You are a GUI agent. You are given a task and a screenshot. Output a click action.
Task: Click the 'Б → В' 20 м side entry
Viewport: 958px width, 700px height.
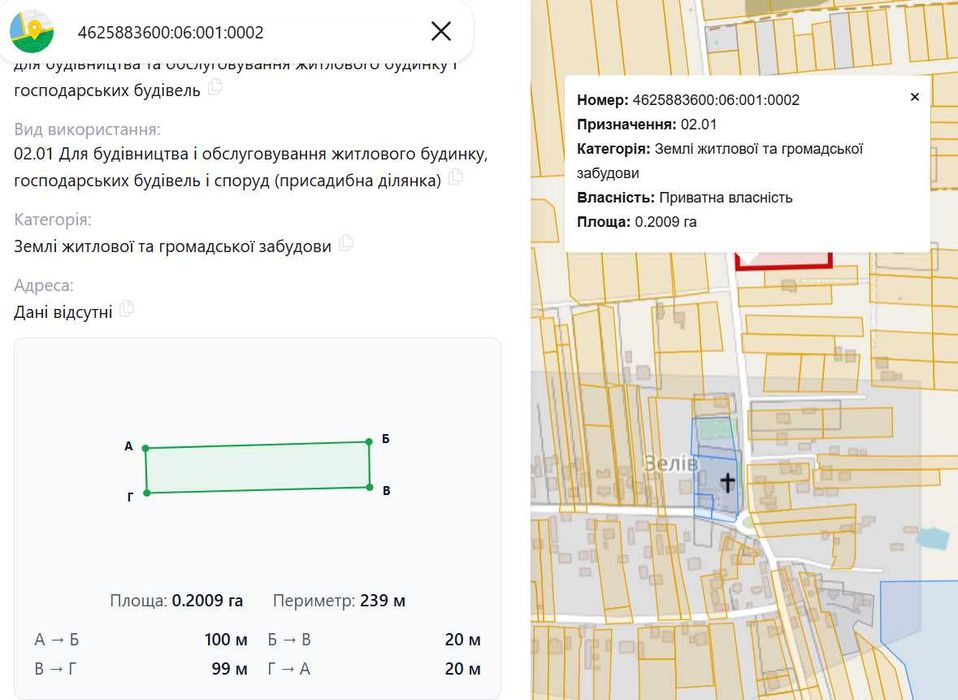coord(374,640)
